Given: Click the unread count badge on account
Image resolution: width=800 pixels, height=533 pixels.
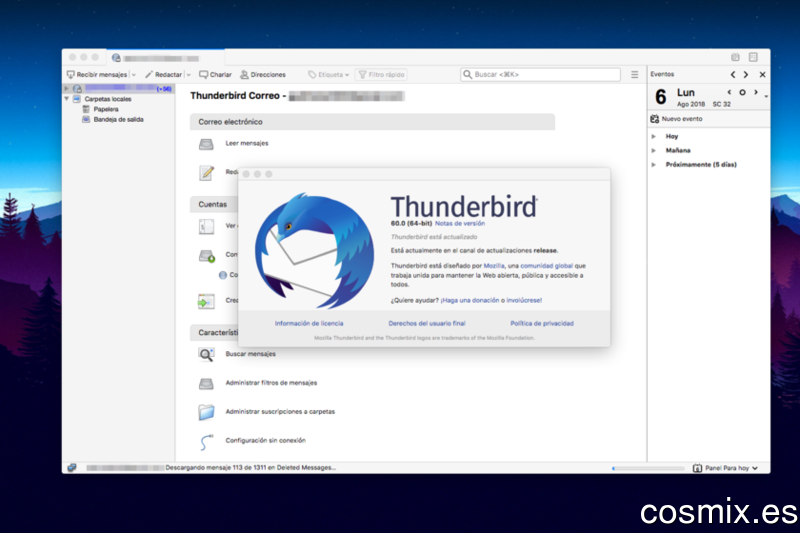Looking at the screenshot, I should (164, 89).
